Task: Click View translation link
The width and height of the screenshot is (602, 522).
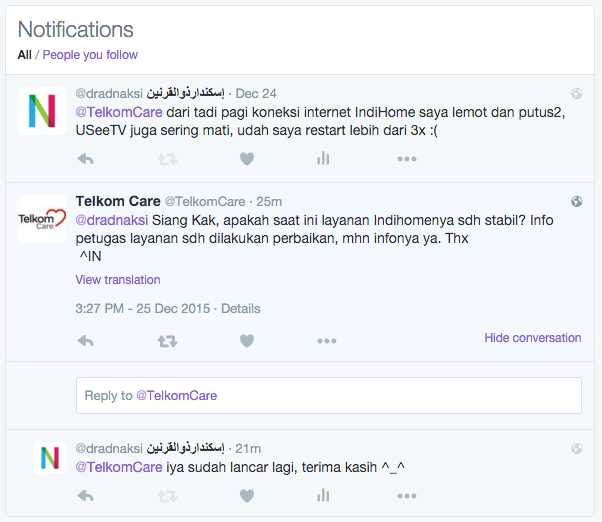Action: 118,280
